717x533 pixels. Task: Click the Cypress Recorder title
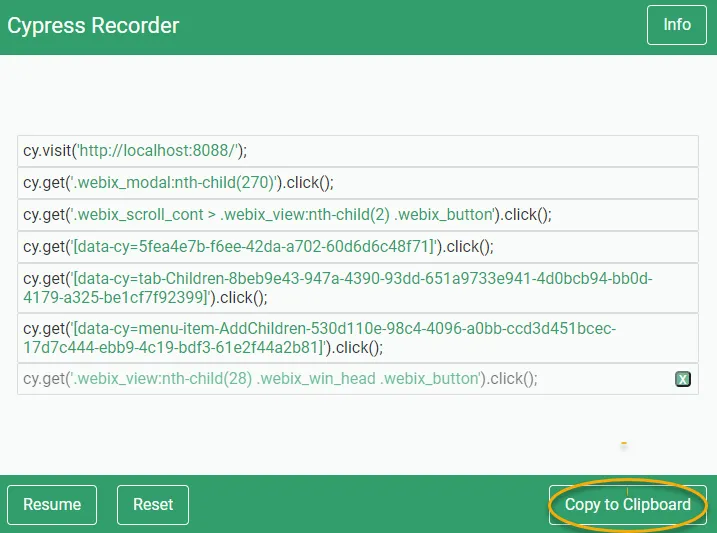93,26
